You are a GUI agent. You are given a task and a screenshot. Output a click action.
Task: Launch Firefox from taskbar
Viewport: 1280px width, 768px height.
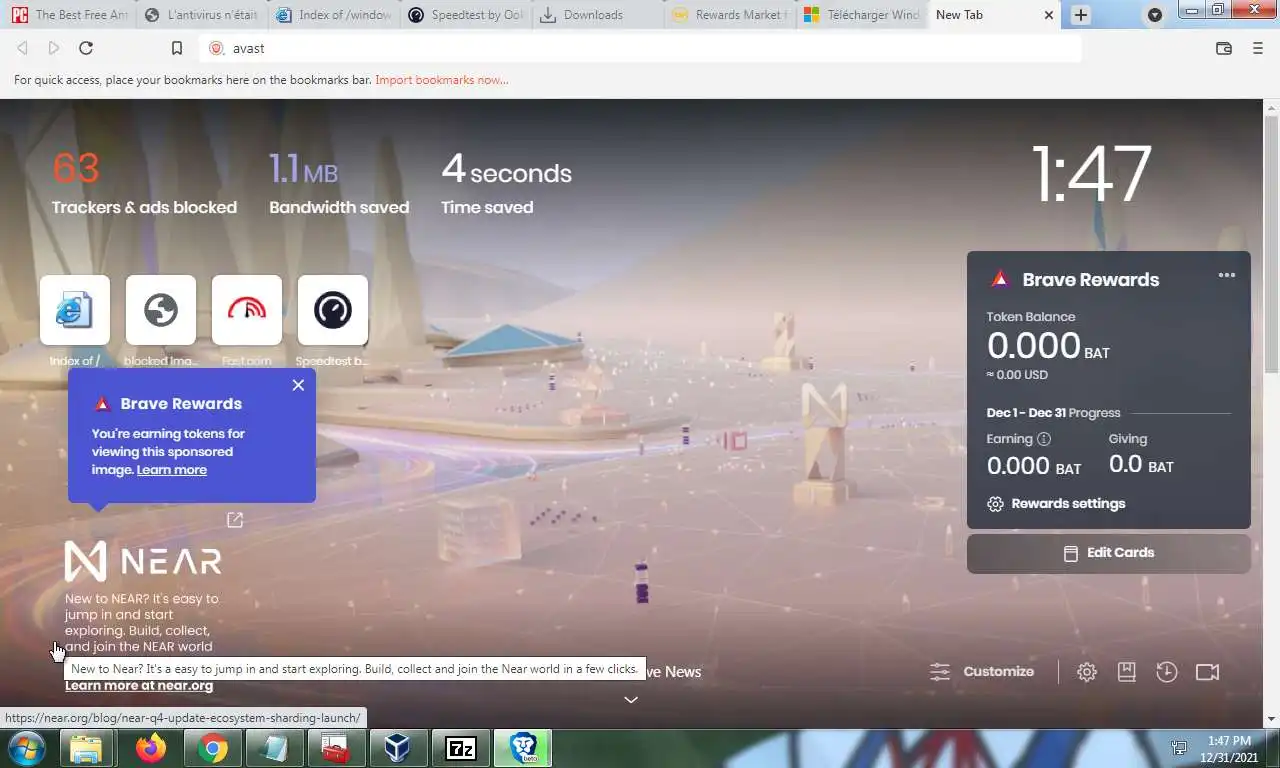(151, 748)
